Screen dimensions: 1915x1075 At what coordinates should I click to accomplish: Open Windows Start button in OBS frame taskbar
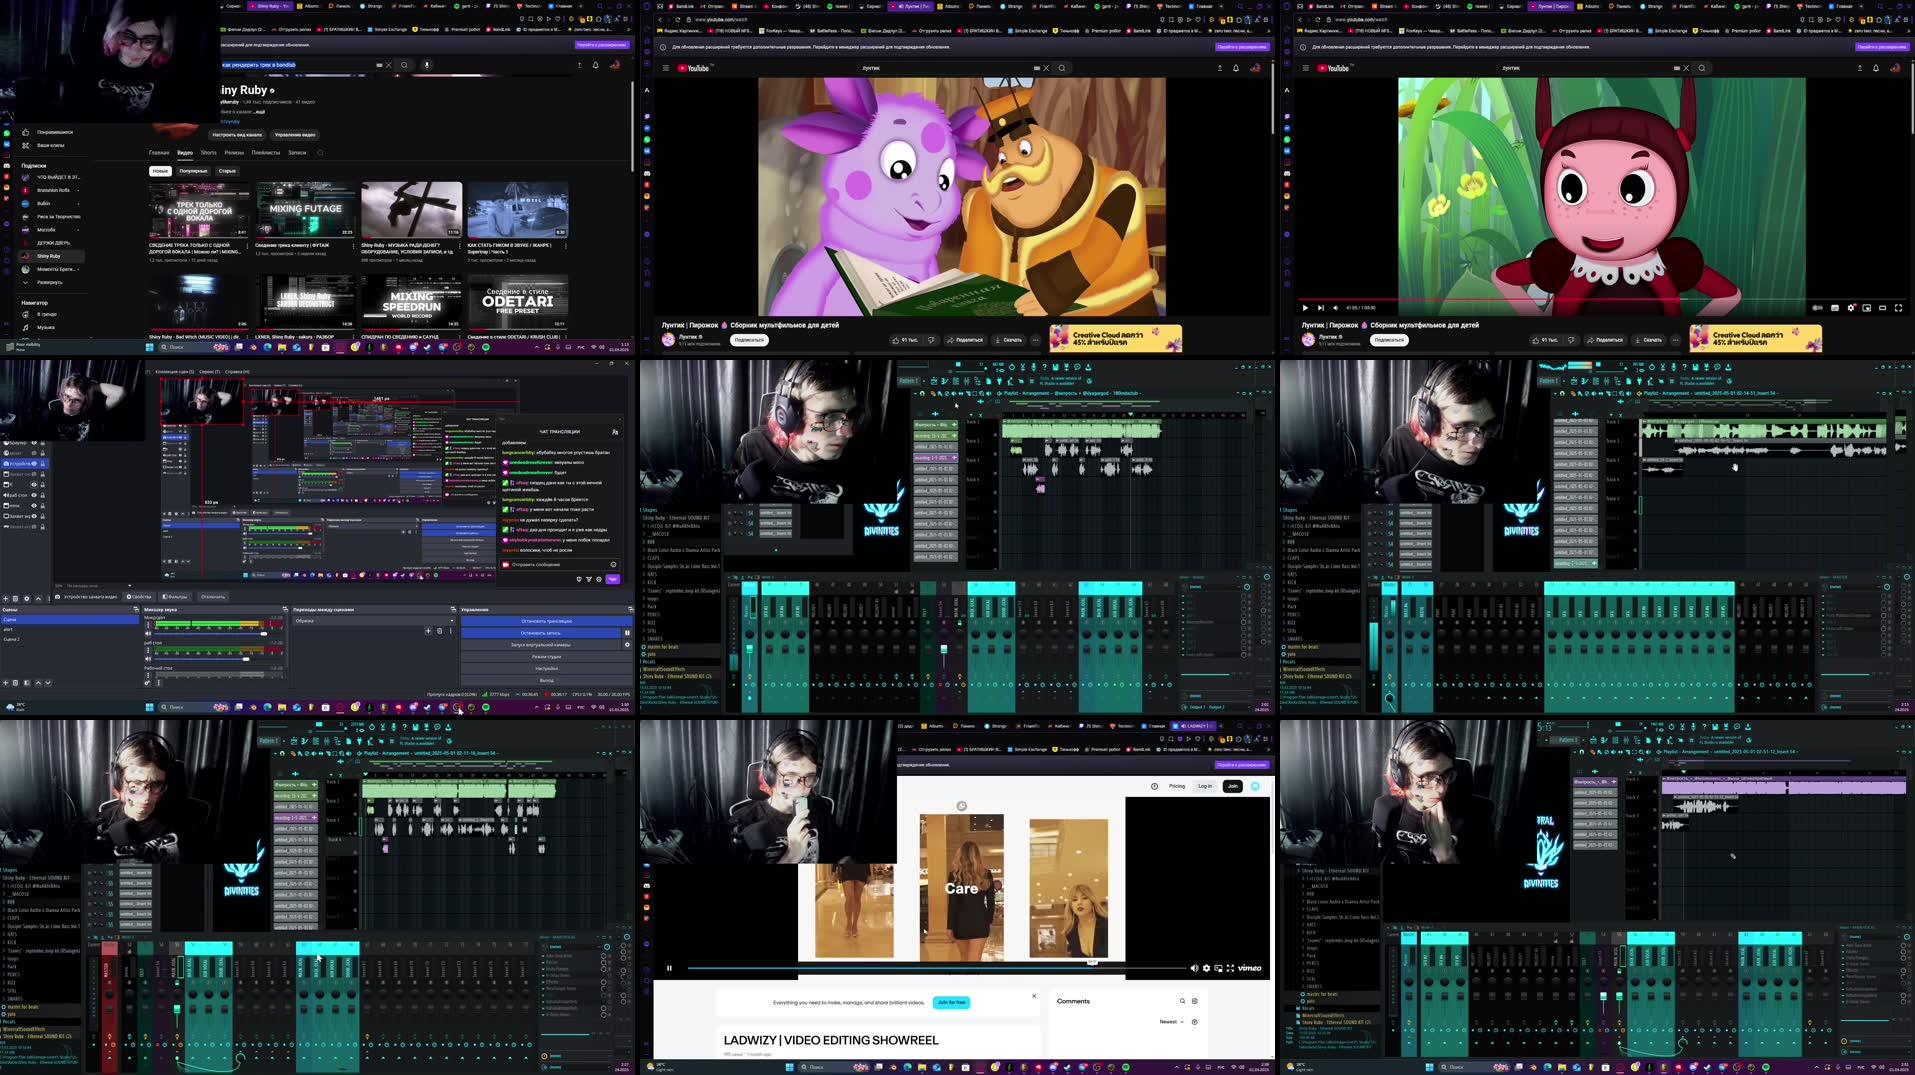pos(149,707)
